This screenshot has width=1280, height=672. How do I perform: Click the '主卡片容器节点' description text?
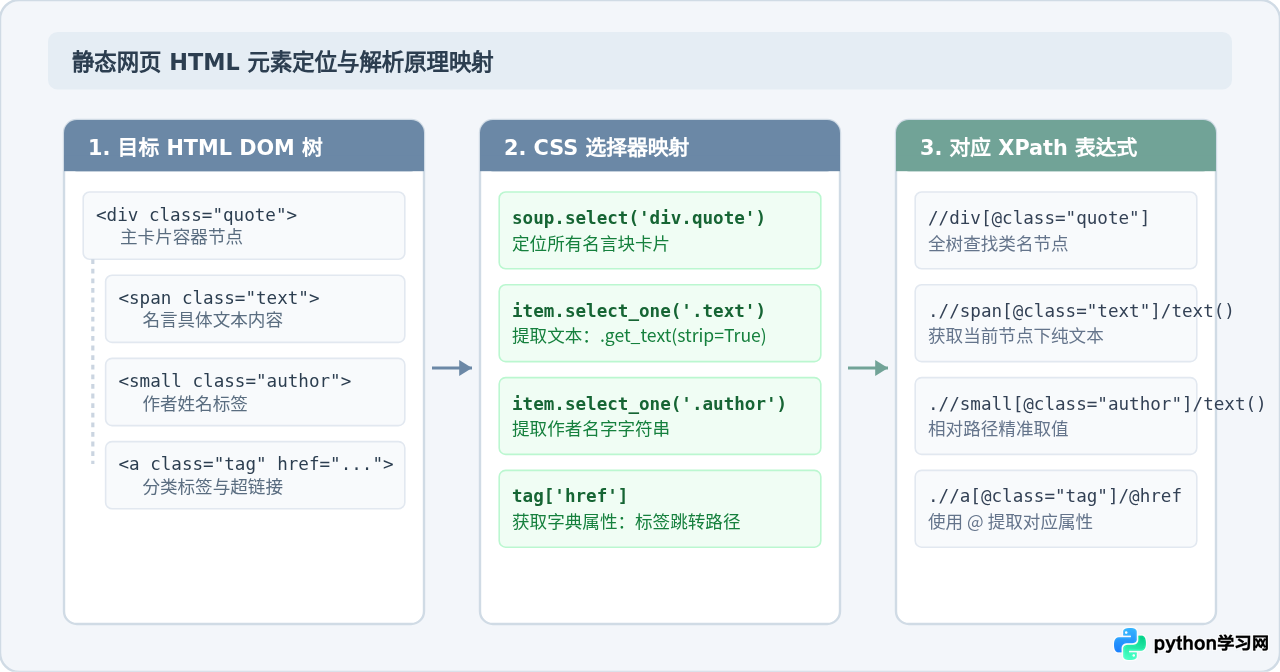(x=181, y=238)
